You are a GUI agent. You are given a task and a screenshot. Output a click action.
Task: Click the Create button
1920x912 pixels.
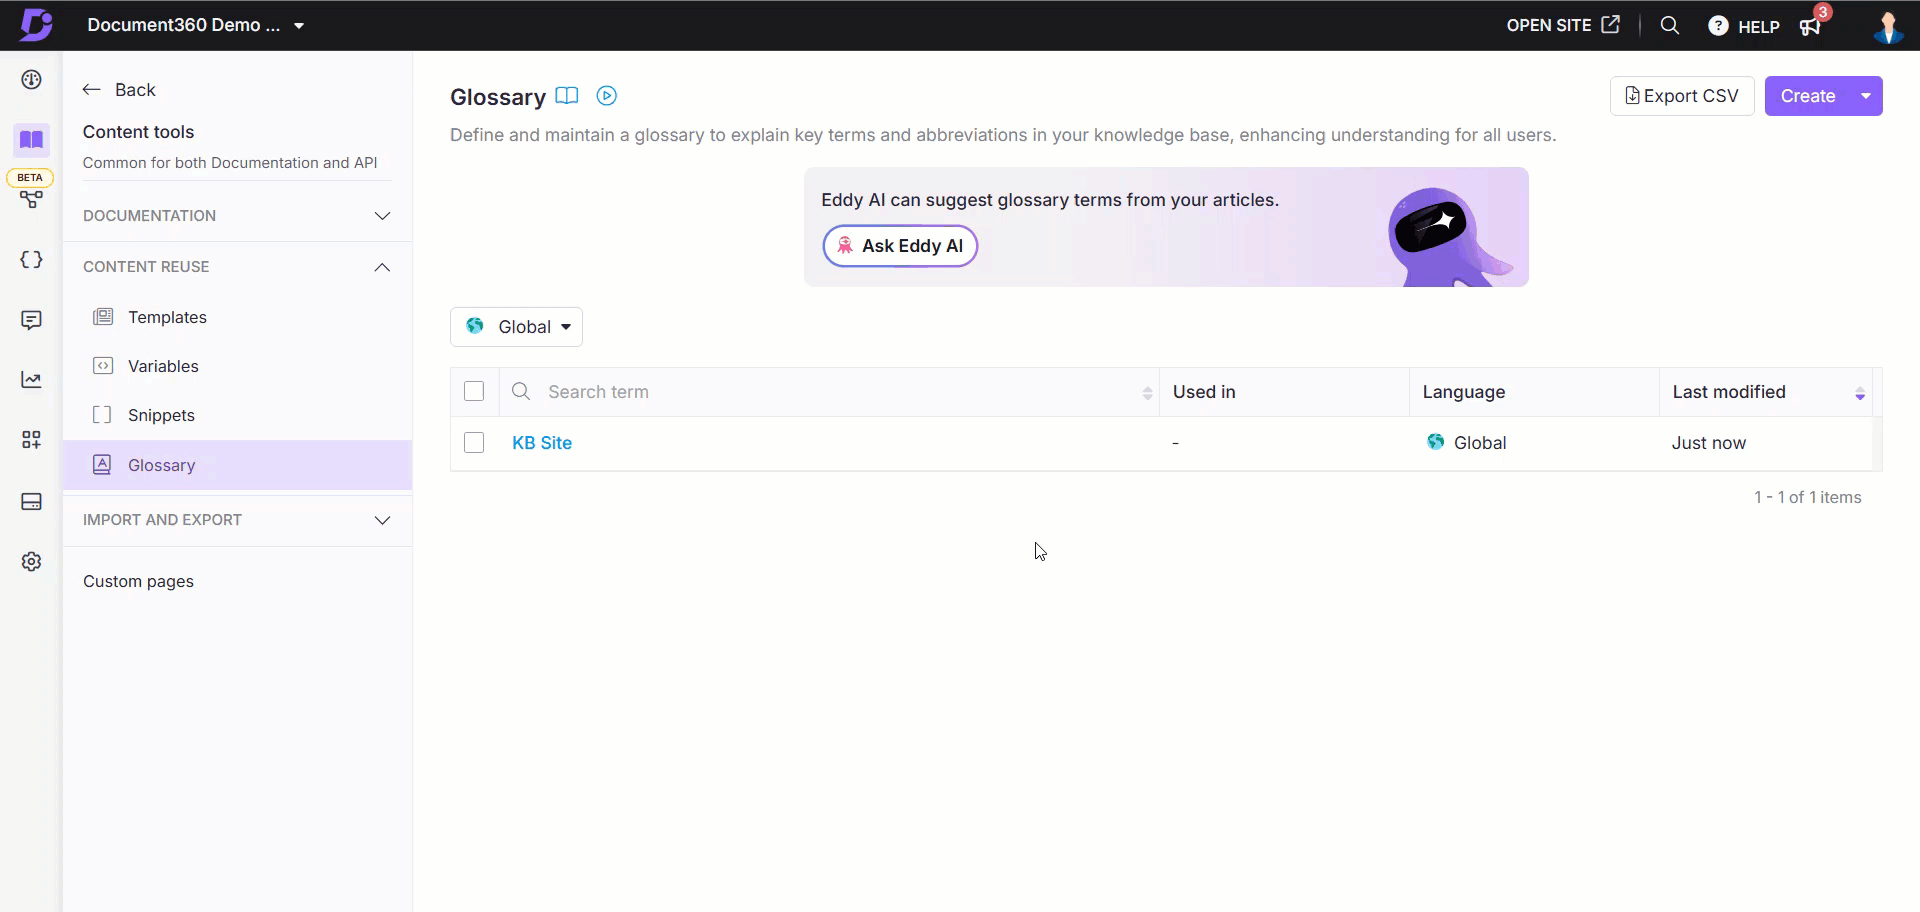pyautogui.click(x=1808, y=96)
